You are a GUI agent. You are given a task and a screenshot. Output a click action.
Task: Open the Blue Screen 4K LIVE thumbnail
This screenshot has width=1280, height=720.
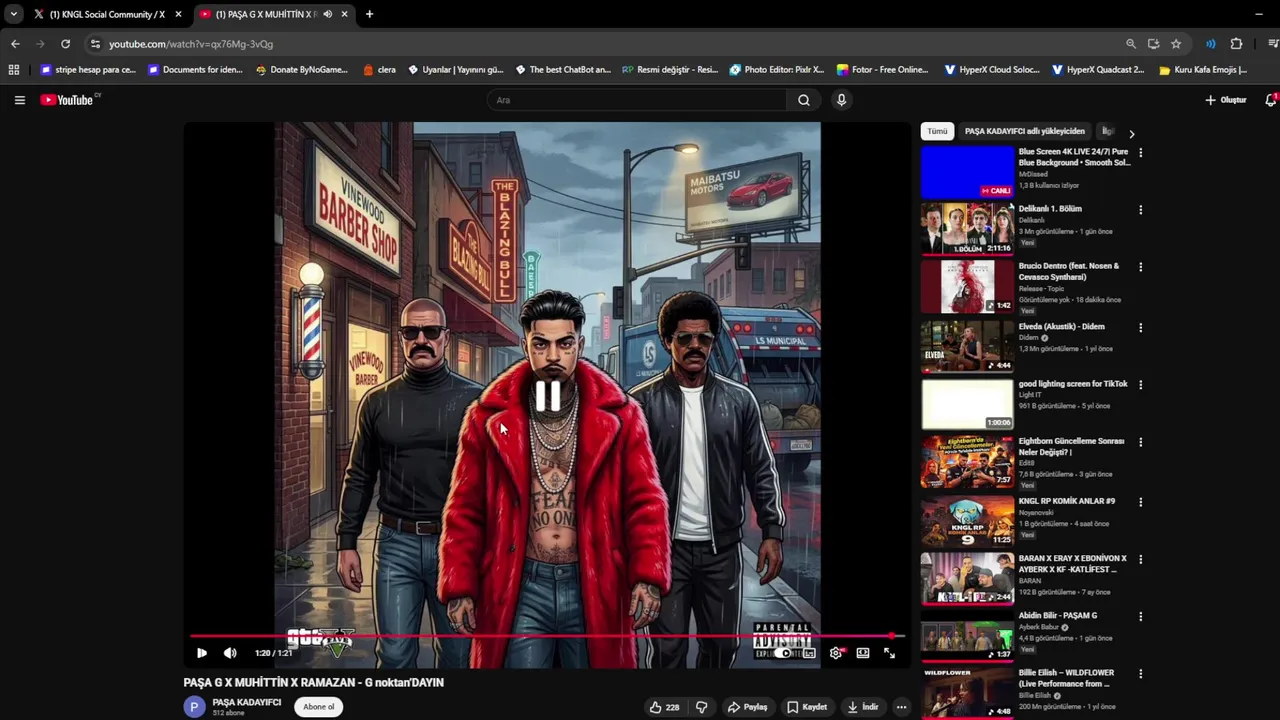[x=967, y=172]
